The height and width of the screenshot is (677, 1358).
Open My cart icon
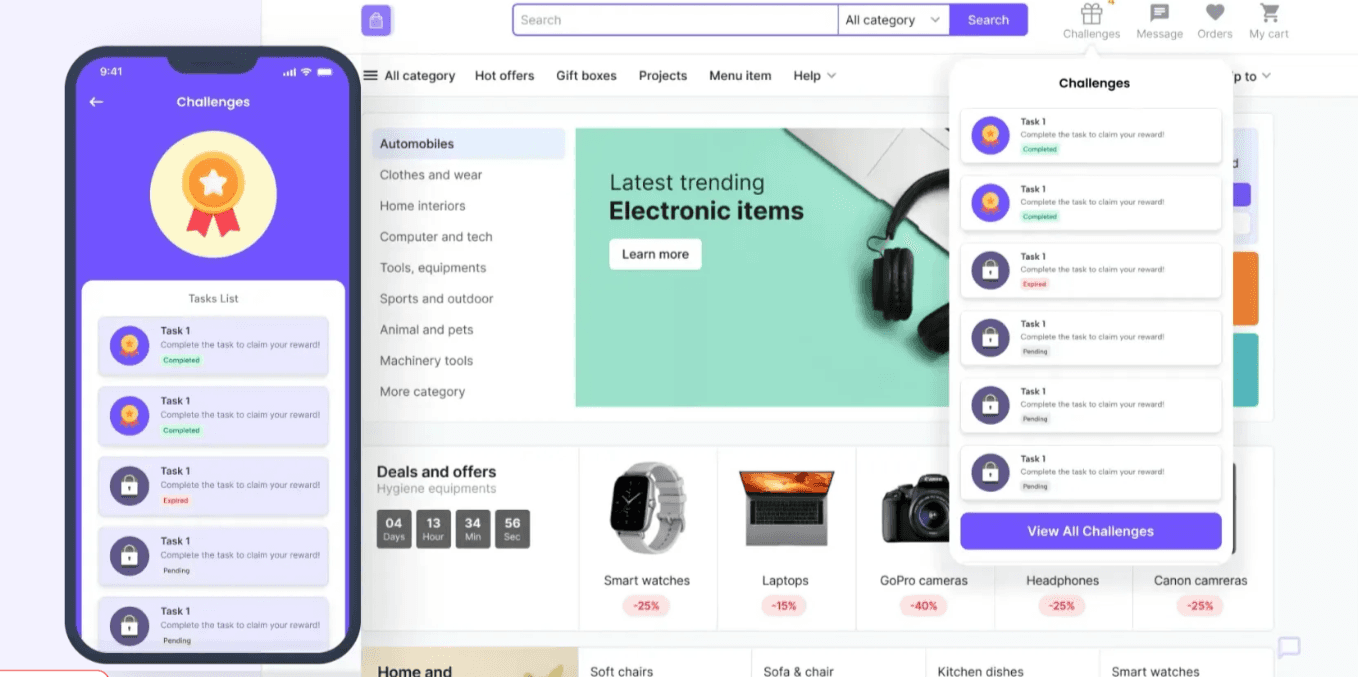[1269, 13]
